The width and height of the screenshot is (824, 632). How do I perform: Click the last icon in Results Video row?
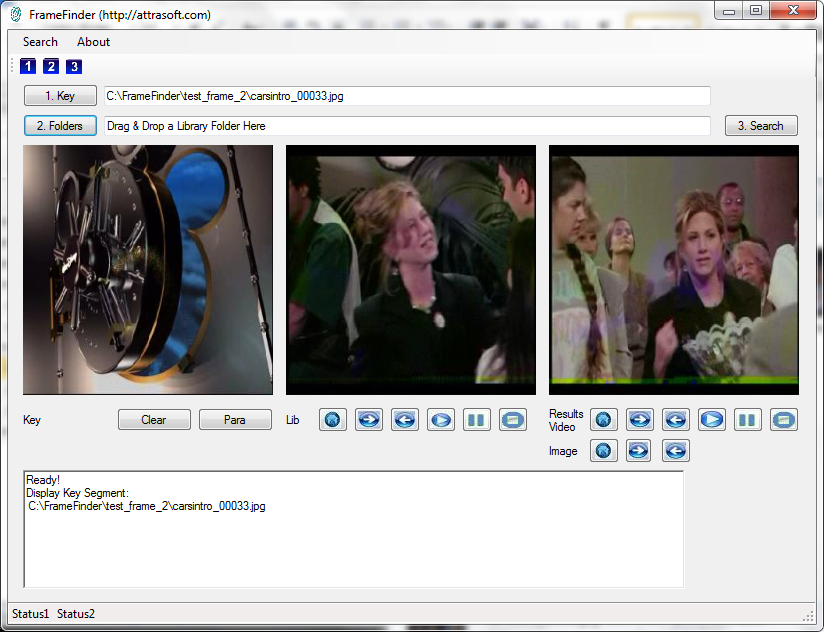coord(784,420)
